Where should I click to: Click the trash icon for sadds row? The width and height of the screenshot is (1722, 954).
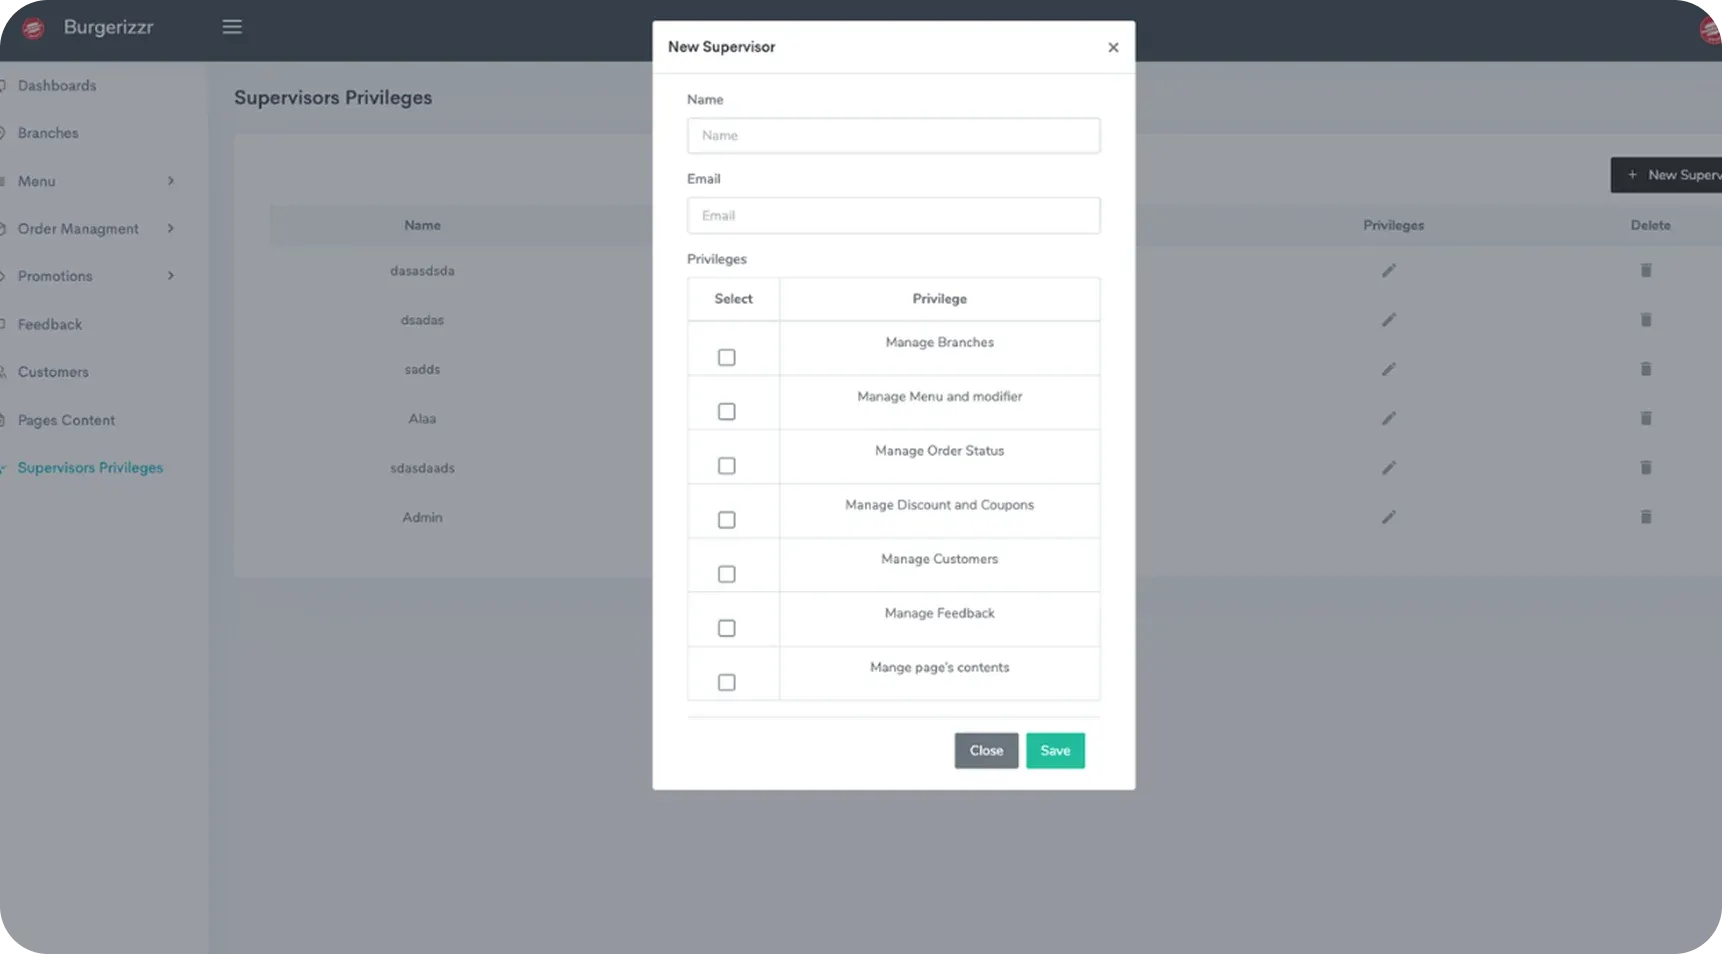[1645, 369]
